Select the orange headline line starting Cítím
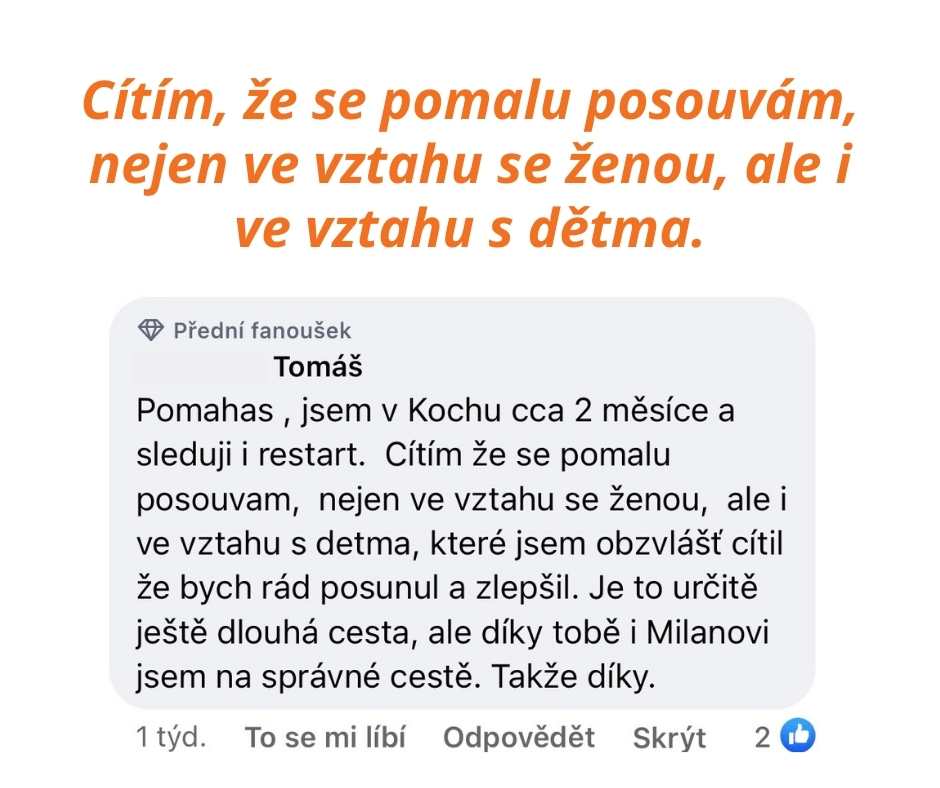Viewport: 940px width, 788px height. pyautogui.click(x=469, y=101)
